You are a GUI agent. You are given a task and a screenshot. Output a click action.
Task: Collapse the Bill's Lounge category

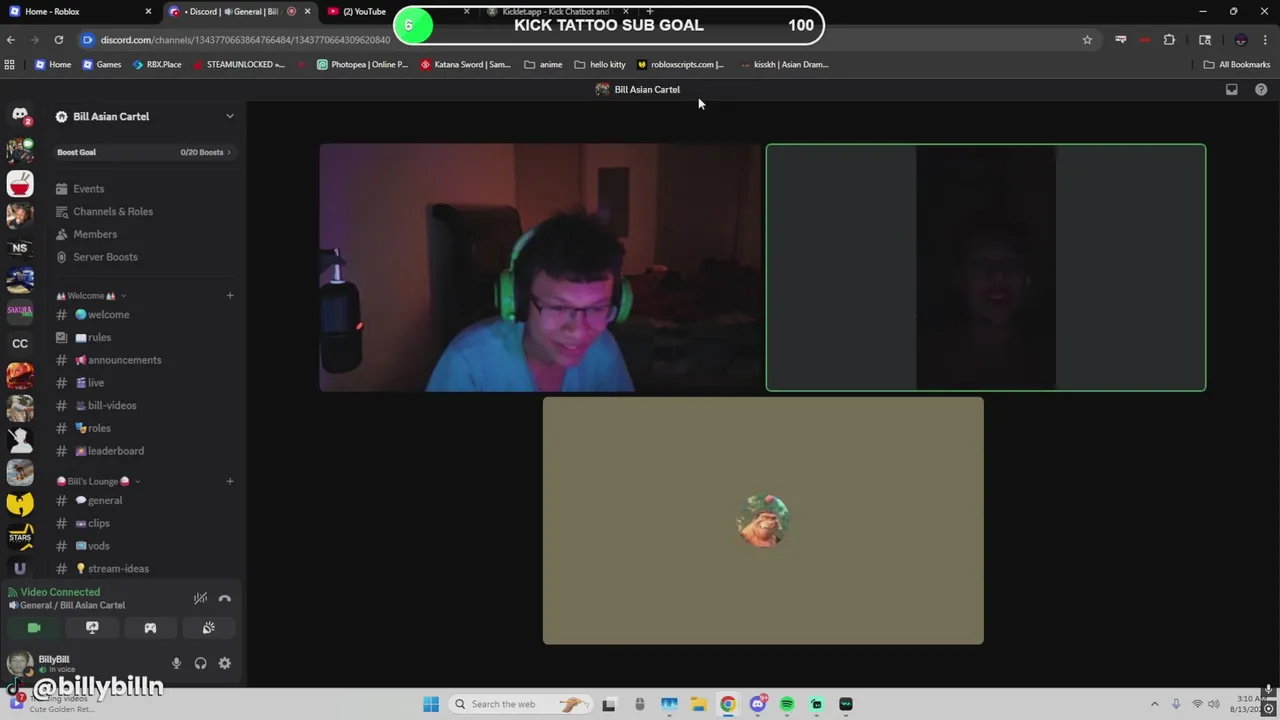98,481
